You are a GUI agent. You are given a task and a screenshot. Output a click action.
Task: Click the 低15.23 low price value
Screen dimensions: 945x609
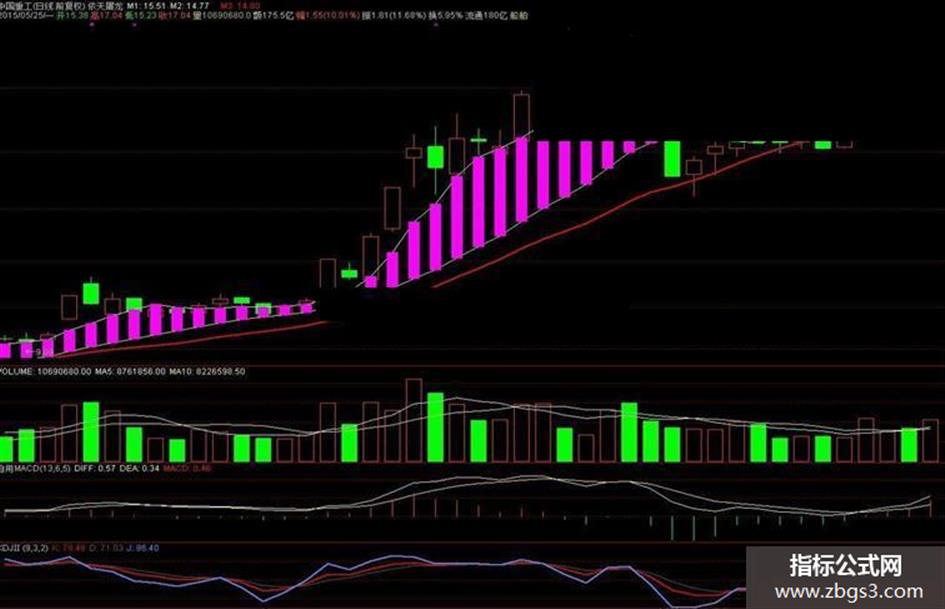click(141, 16)
